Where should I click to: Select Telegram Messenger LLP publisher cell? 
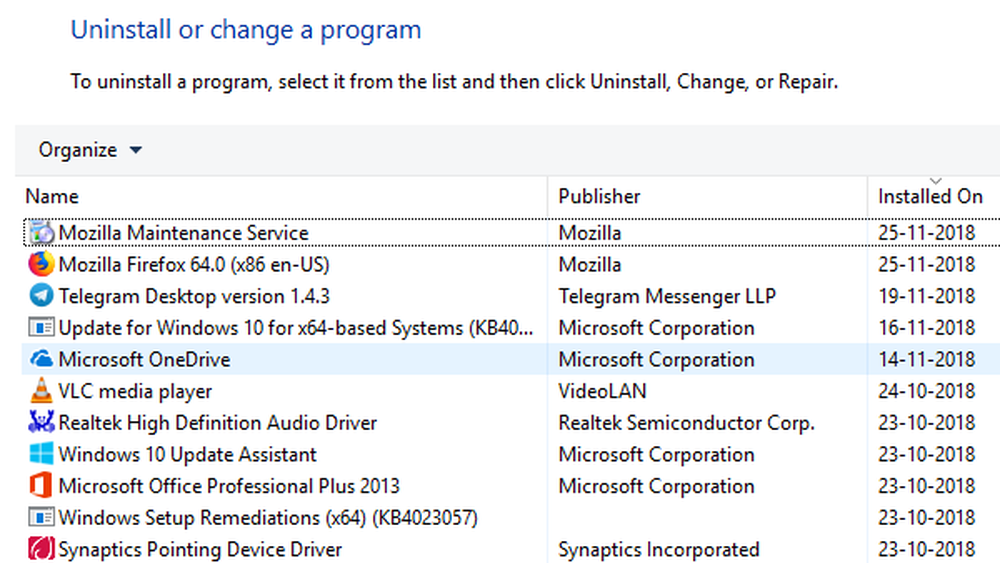[x=667, y=296]
